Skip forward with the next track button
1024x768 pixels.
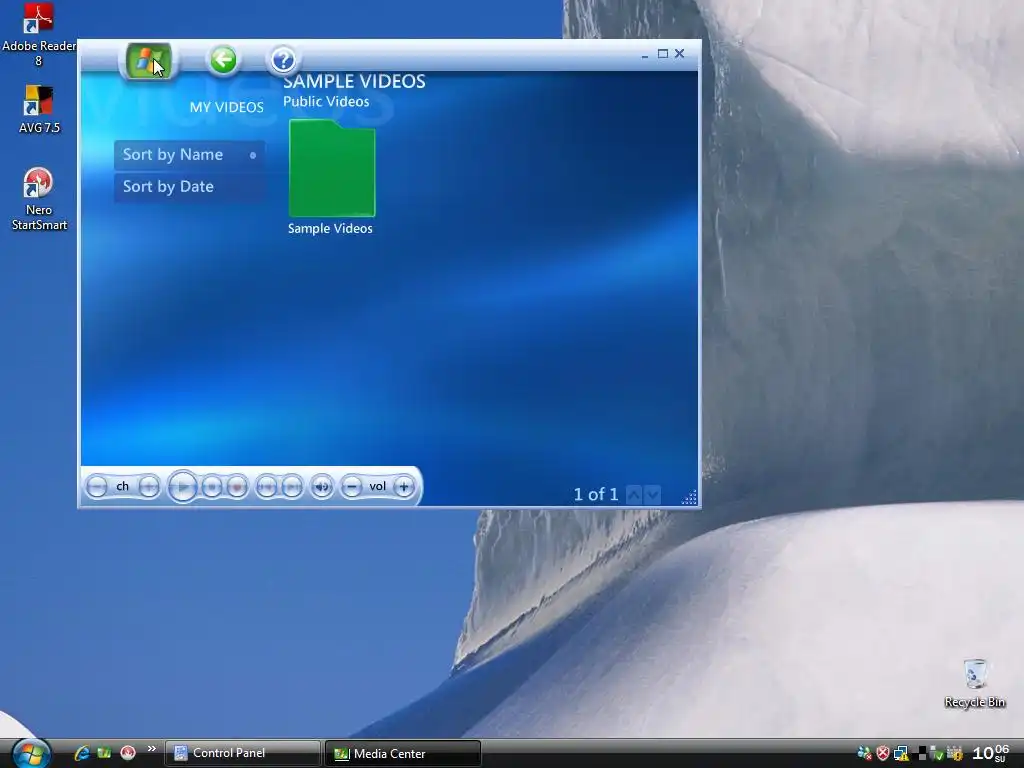[292, 487]
